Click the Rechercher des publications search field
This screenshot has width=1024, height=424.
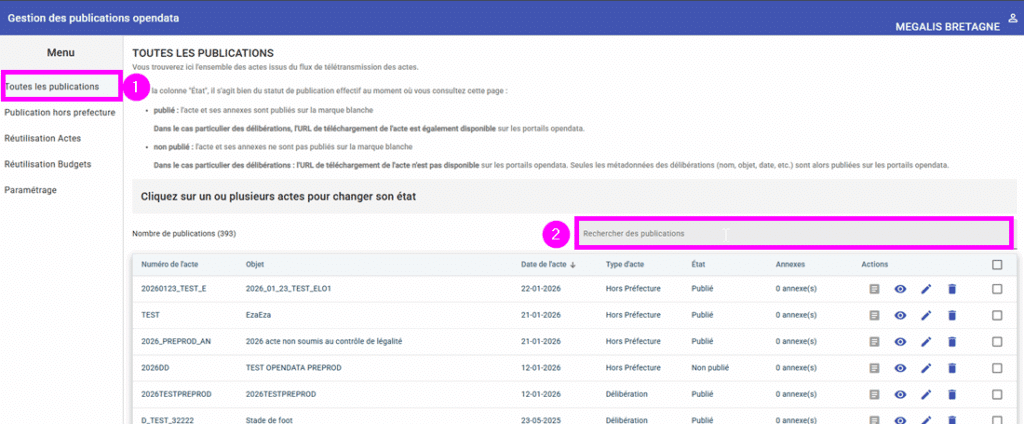click(x=792, y=233)
